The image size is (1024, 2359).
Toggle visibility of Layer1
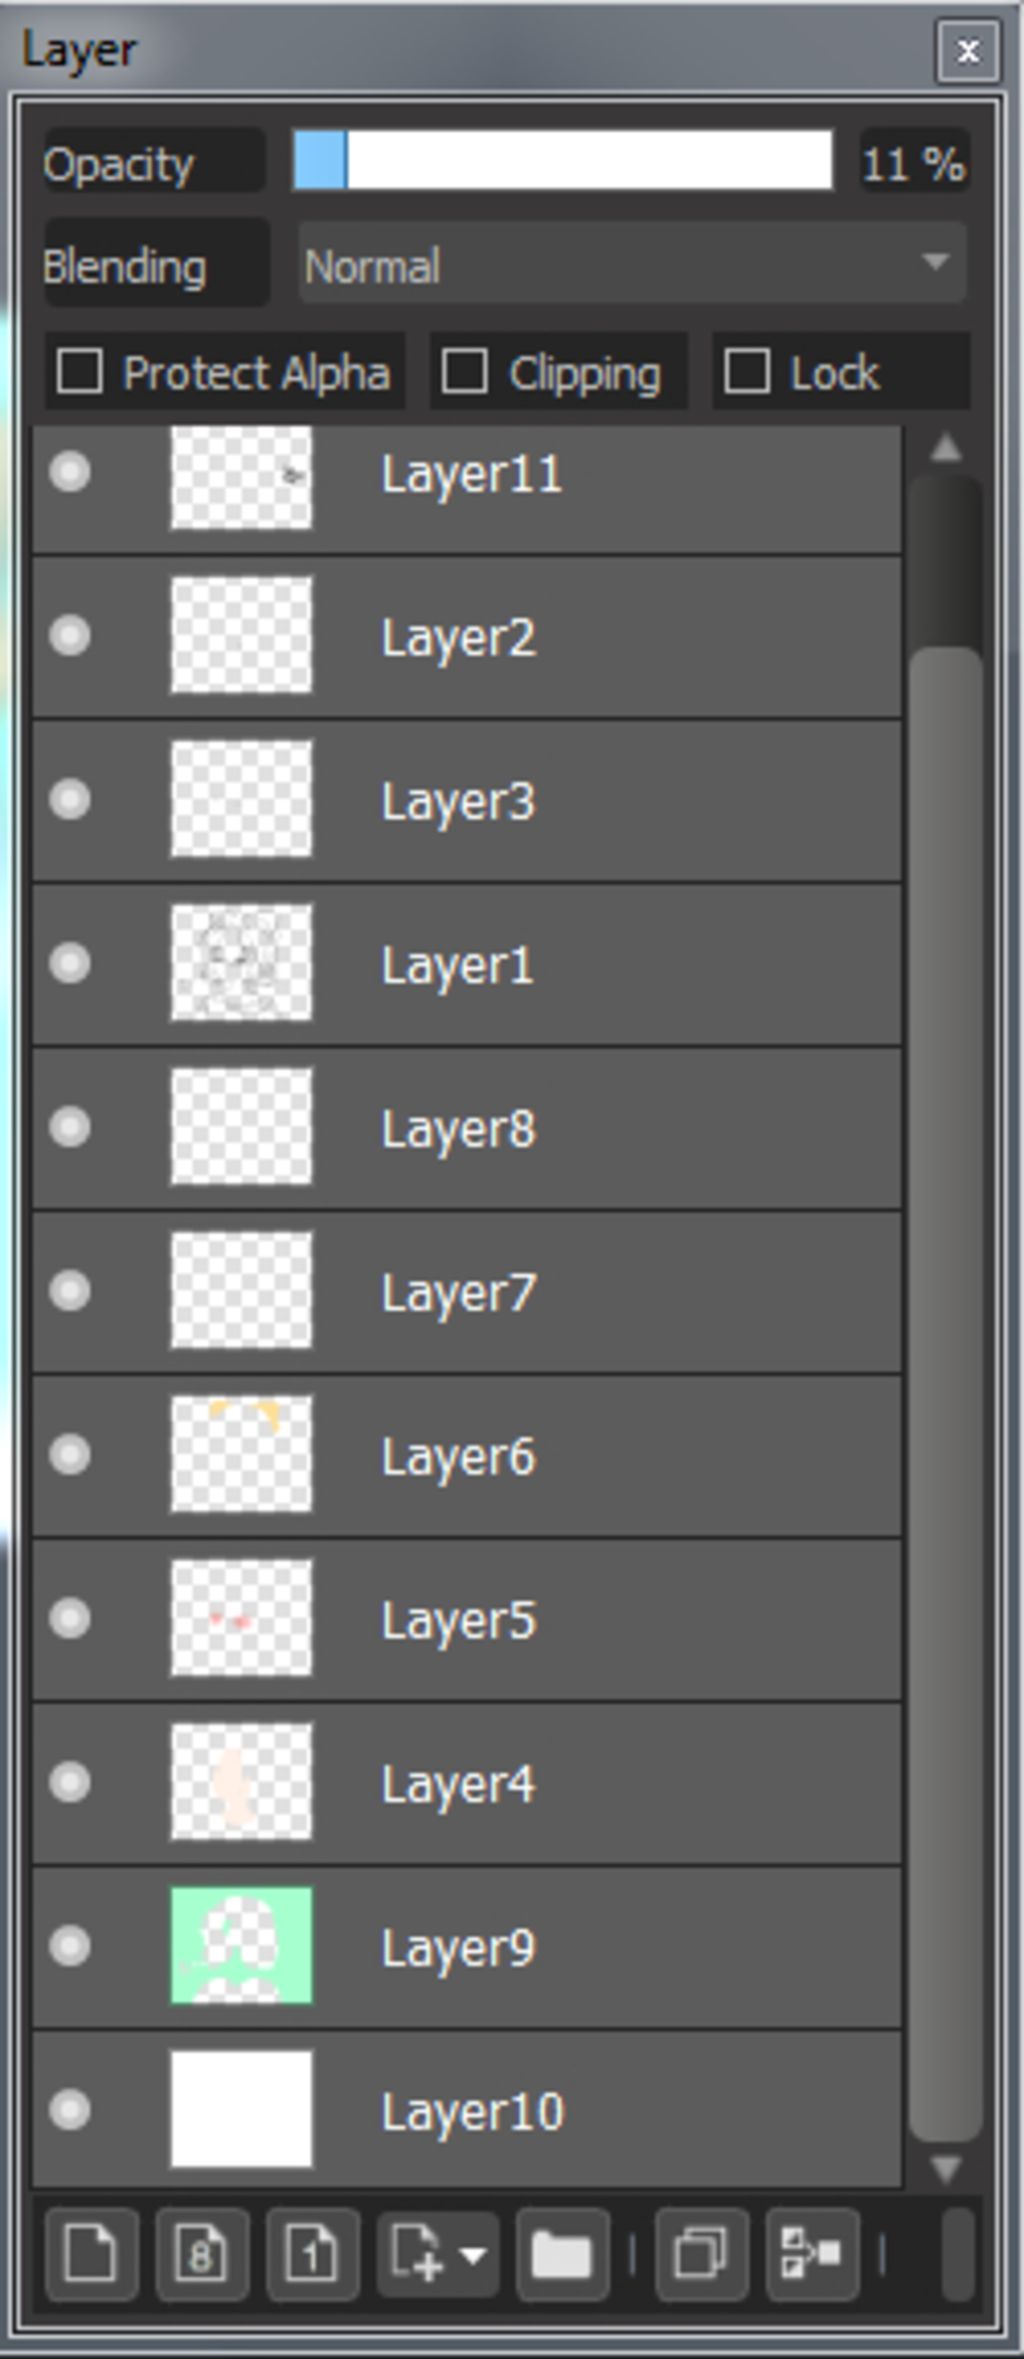point(70,963)
